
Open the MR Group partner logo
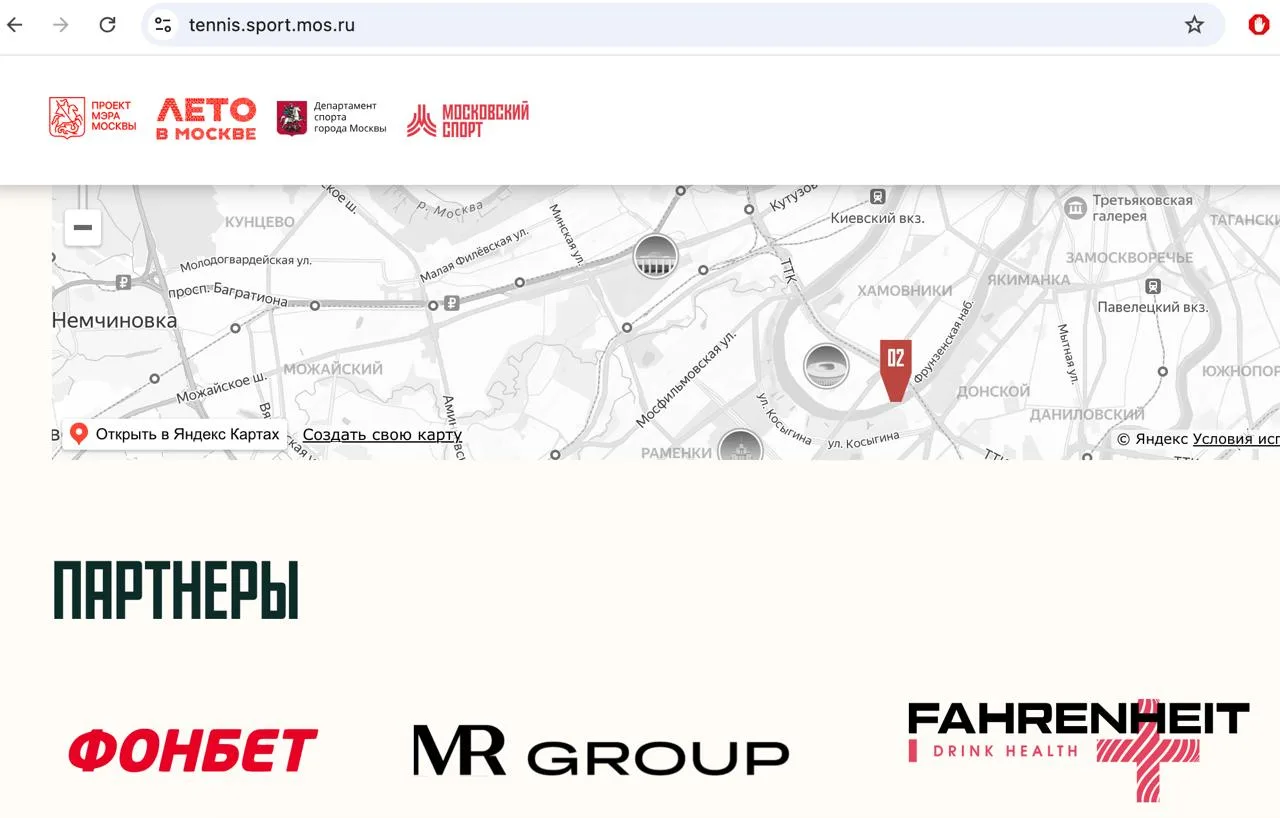[601, 751]
